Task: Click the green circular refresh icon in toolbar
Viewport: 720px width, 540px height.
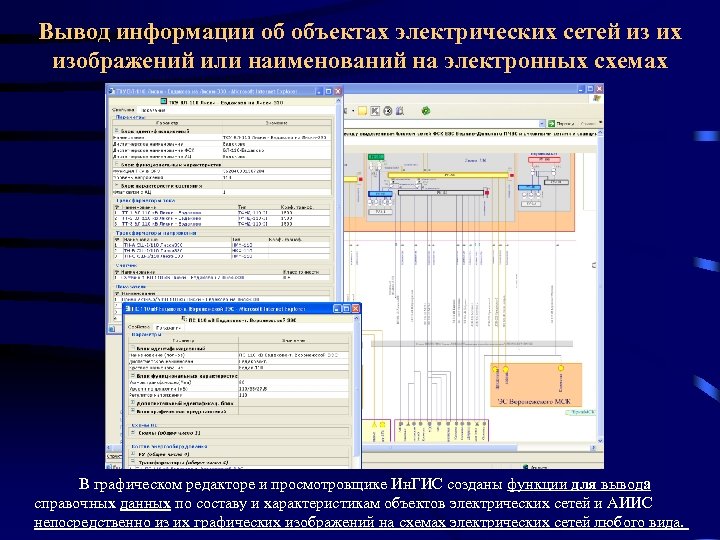Action: [x=426, y=111]
